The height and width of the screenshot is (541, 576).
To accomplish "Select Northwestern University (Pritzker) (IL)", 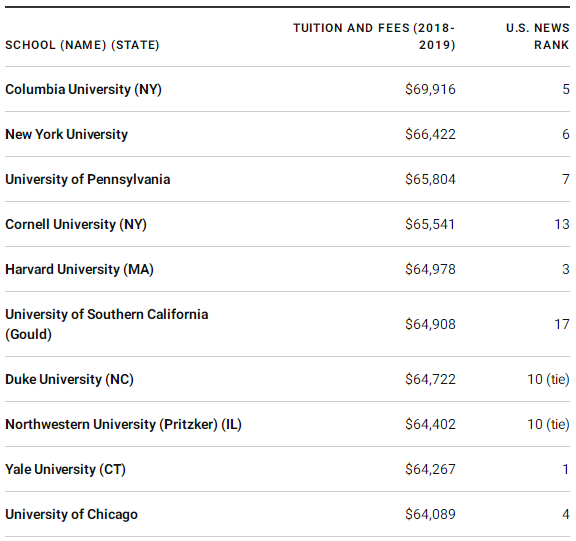I will (123, 424).
